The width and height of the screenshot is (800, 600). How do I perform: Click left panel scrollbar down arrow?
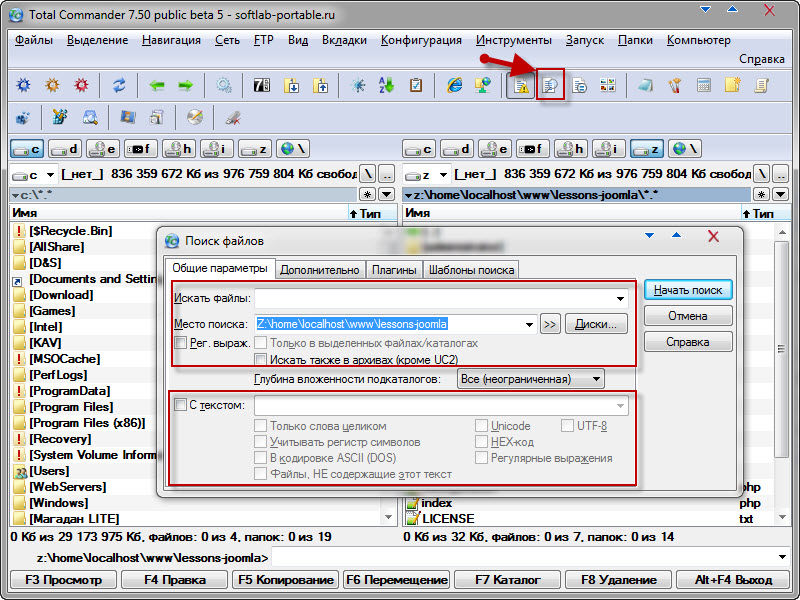[x=388, y=517]
